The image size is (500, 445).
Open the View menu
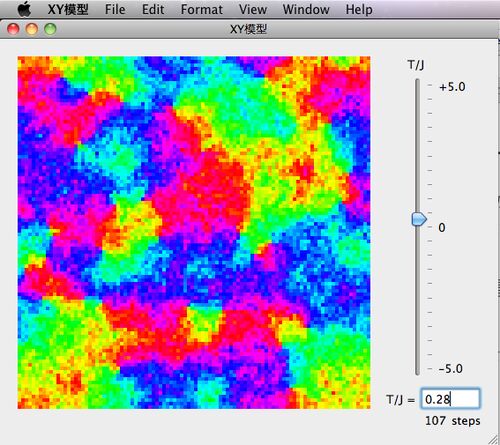click(253, 9)
